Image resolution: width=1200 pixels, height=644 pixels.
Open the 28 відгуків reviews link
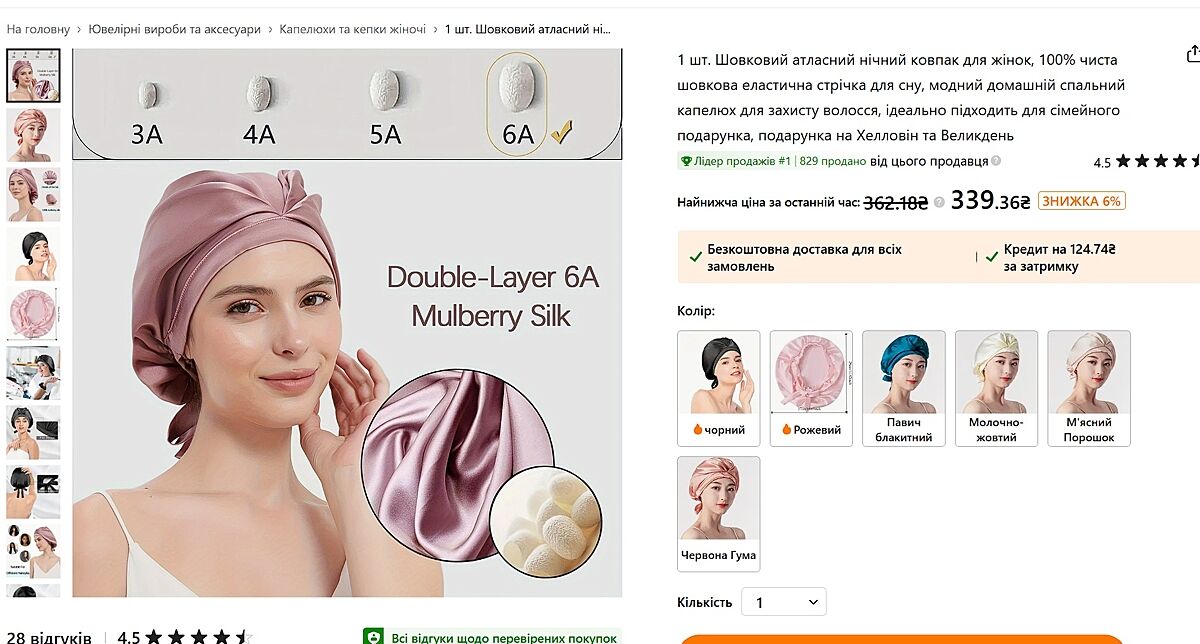tap(49, 637)
